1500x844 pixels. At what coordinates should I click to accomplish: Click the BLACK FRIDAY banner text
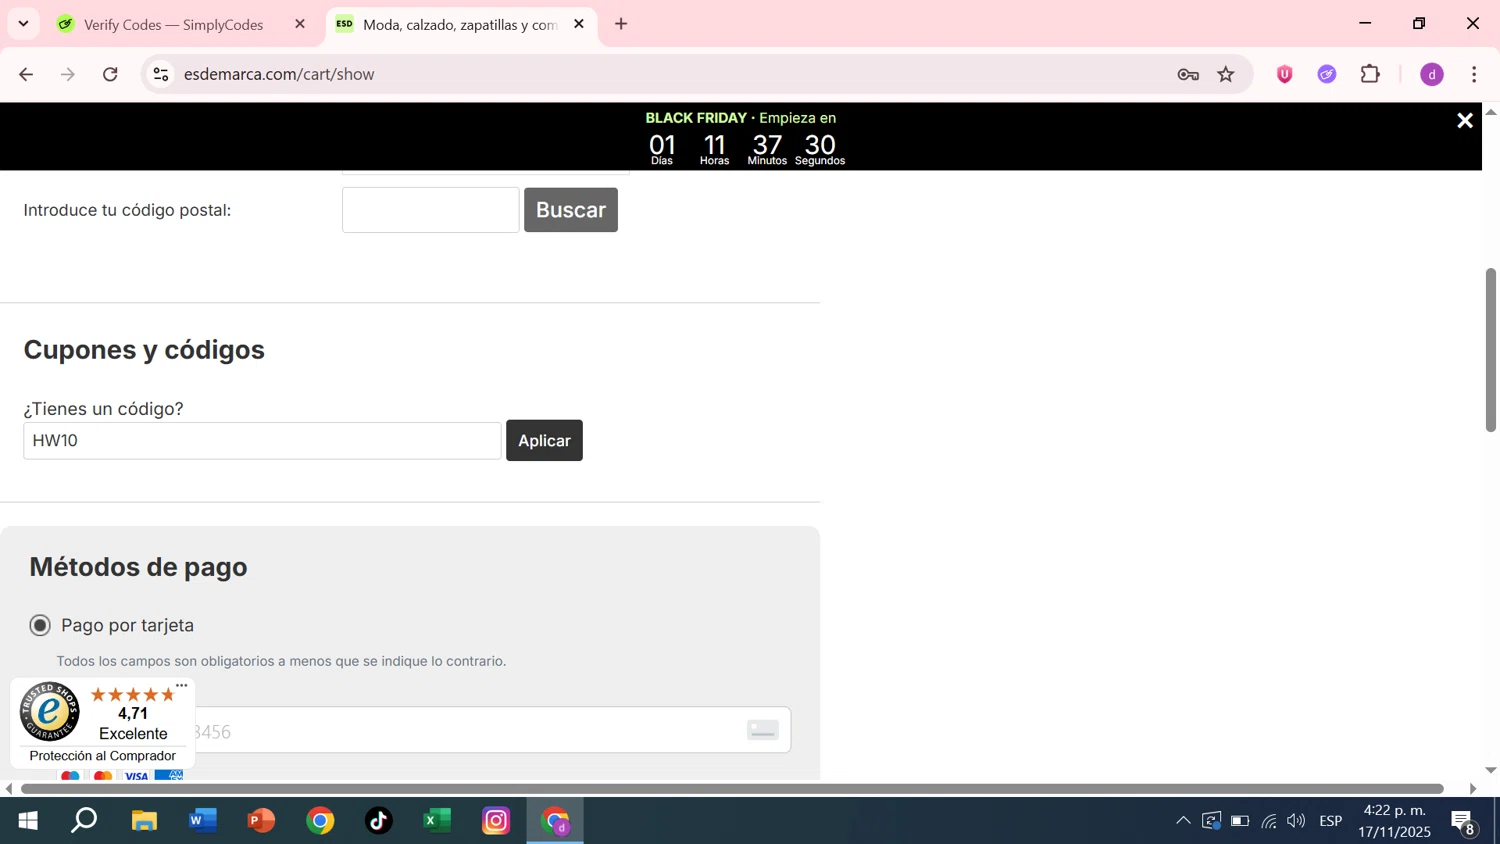[696, 118]
